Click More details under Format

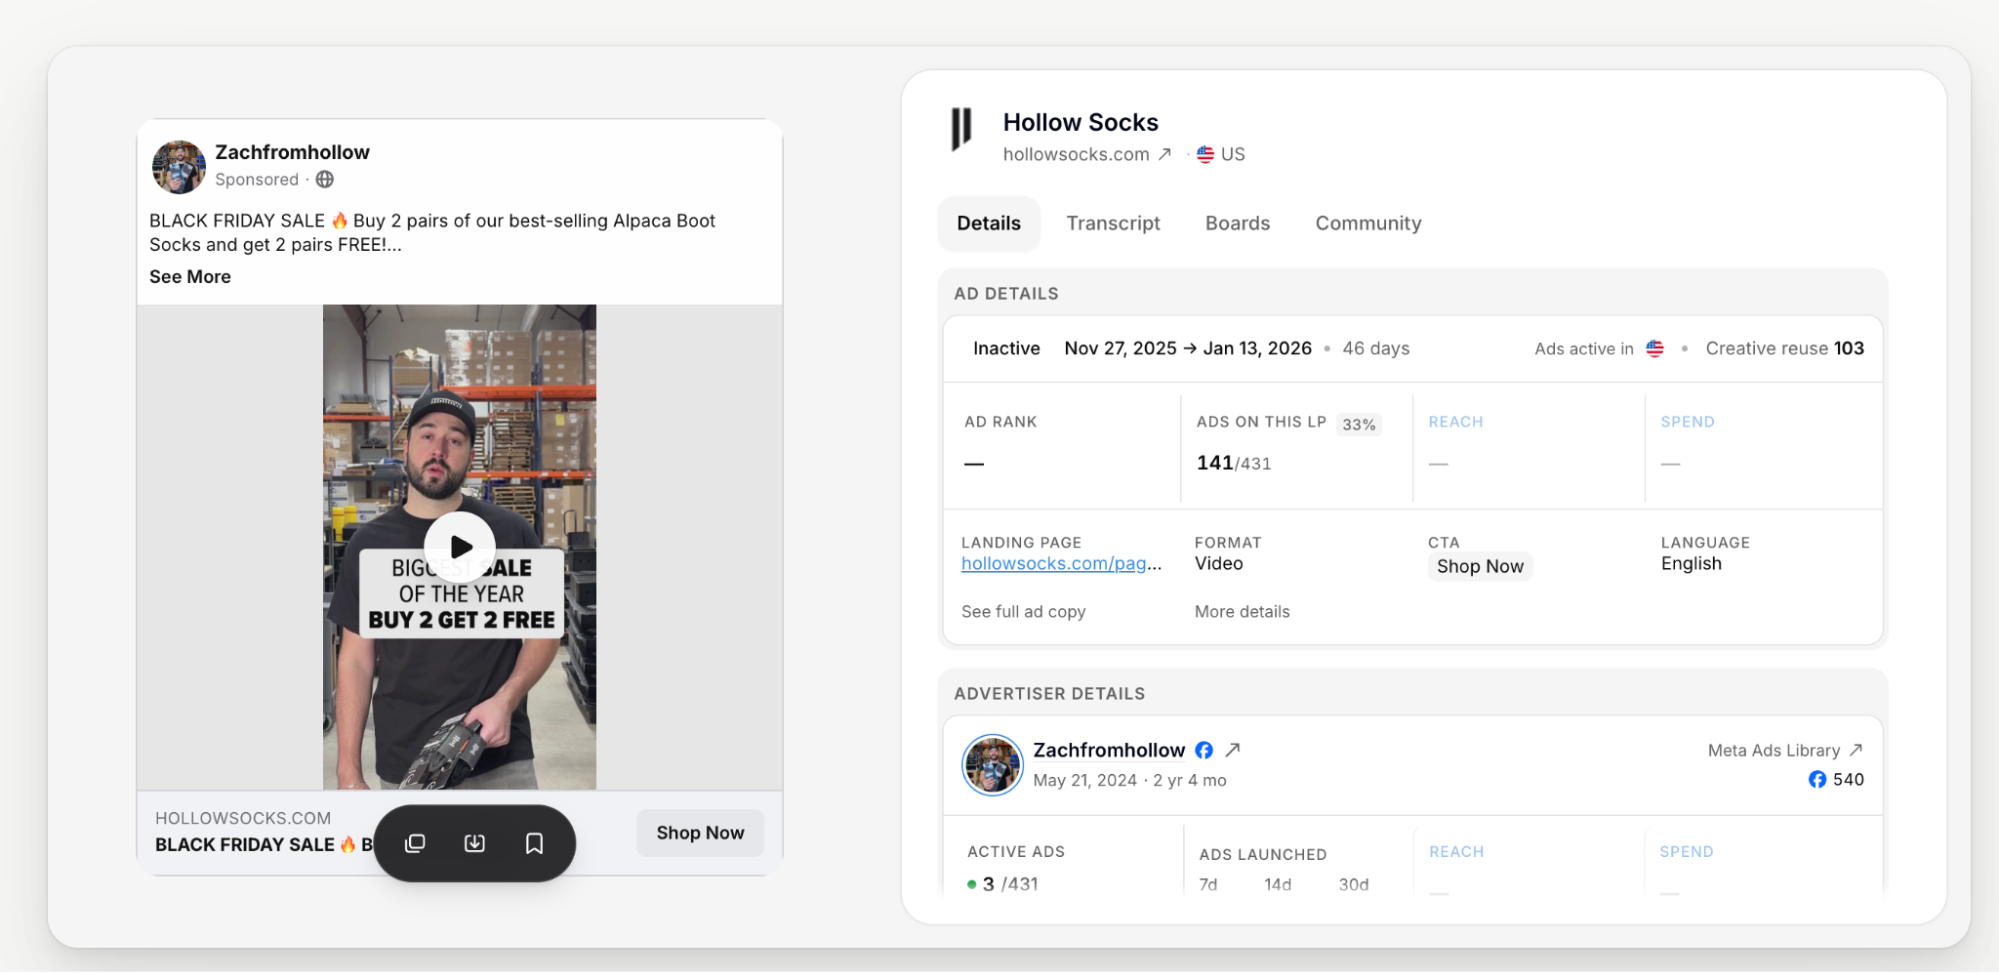coord(1242,612)
